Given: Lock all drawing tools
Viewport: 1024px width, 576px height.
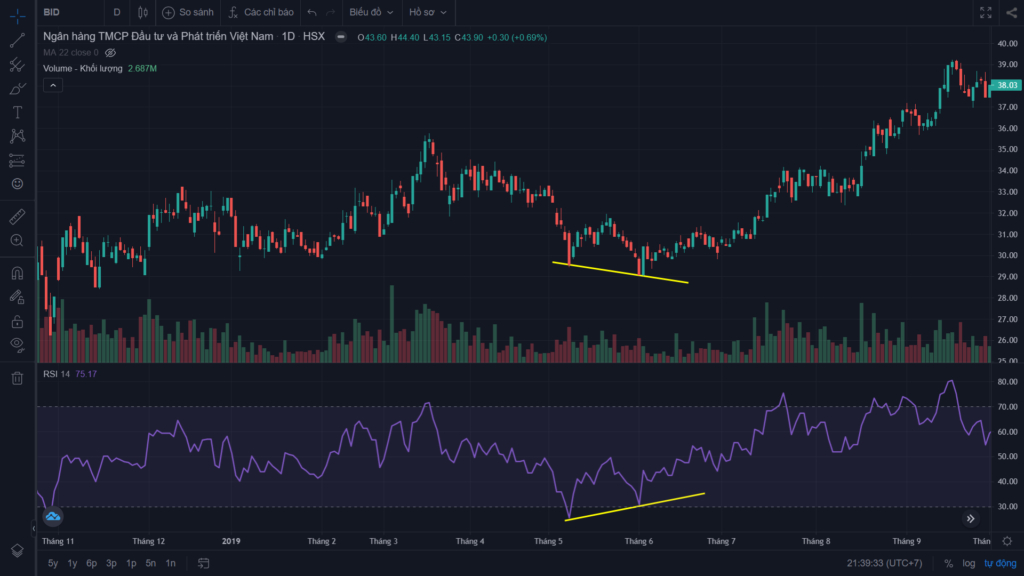Looking at the screenshot, I should click(18, 321).
